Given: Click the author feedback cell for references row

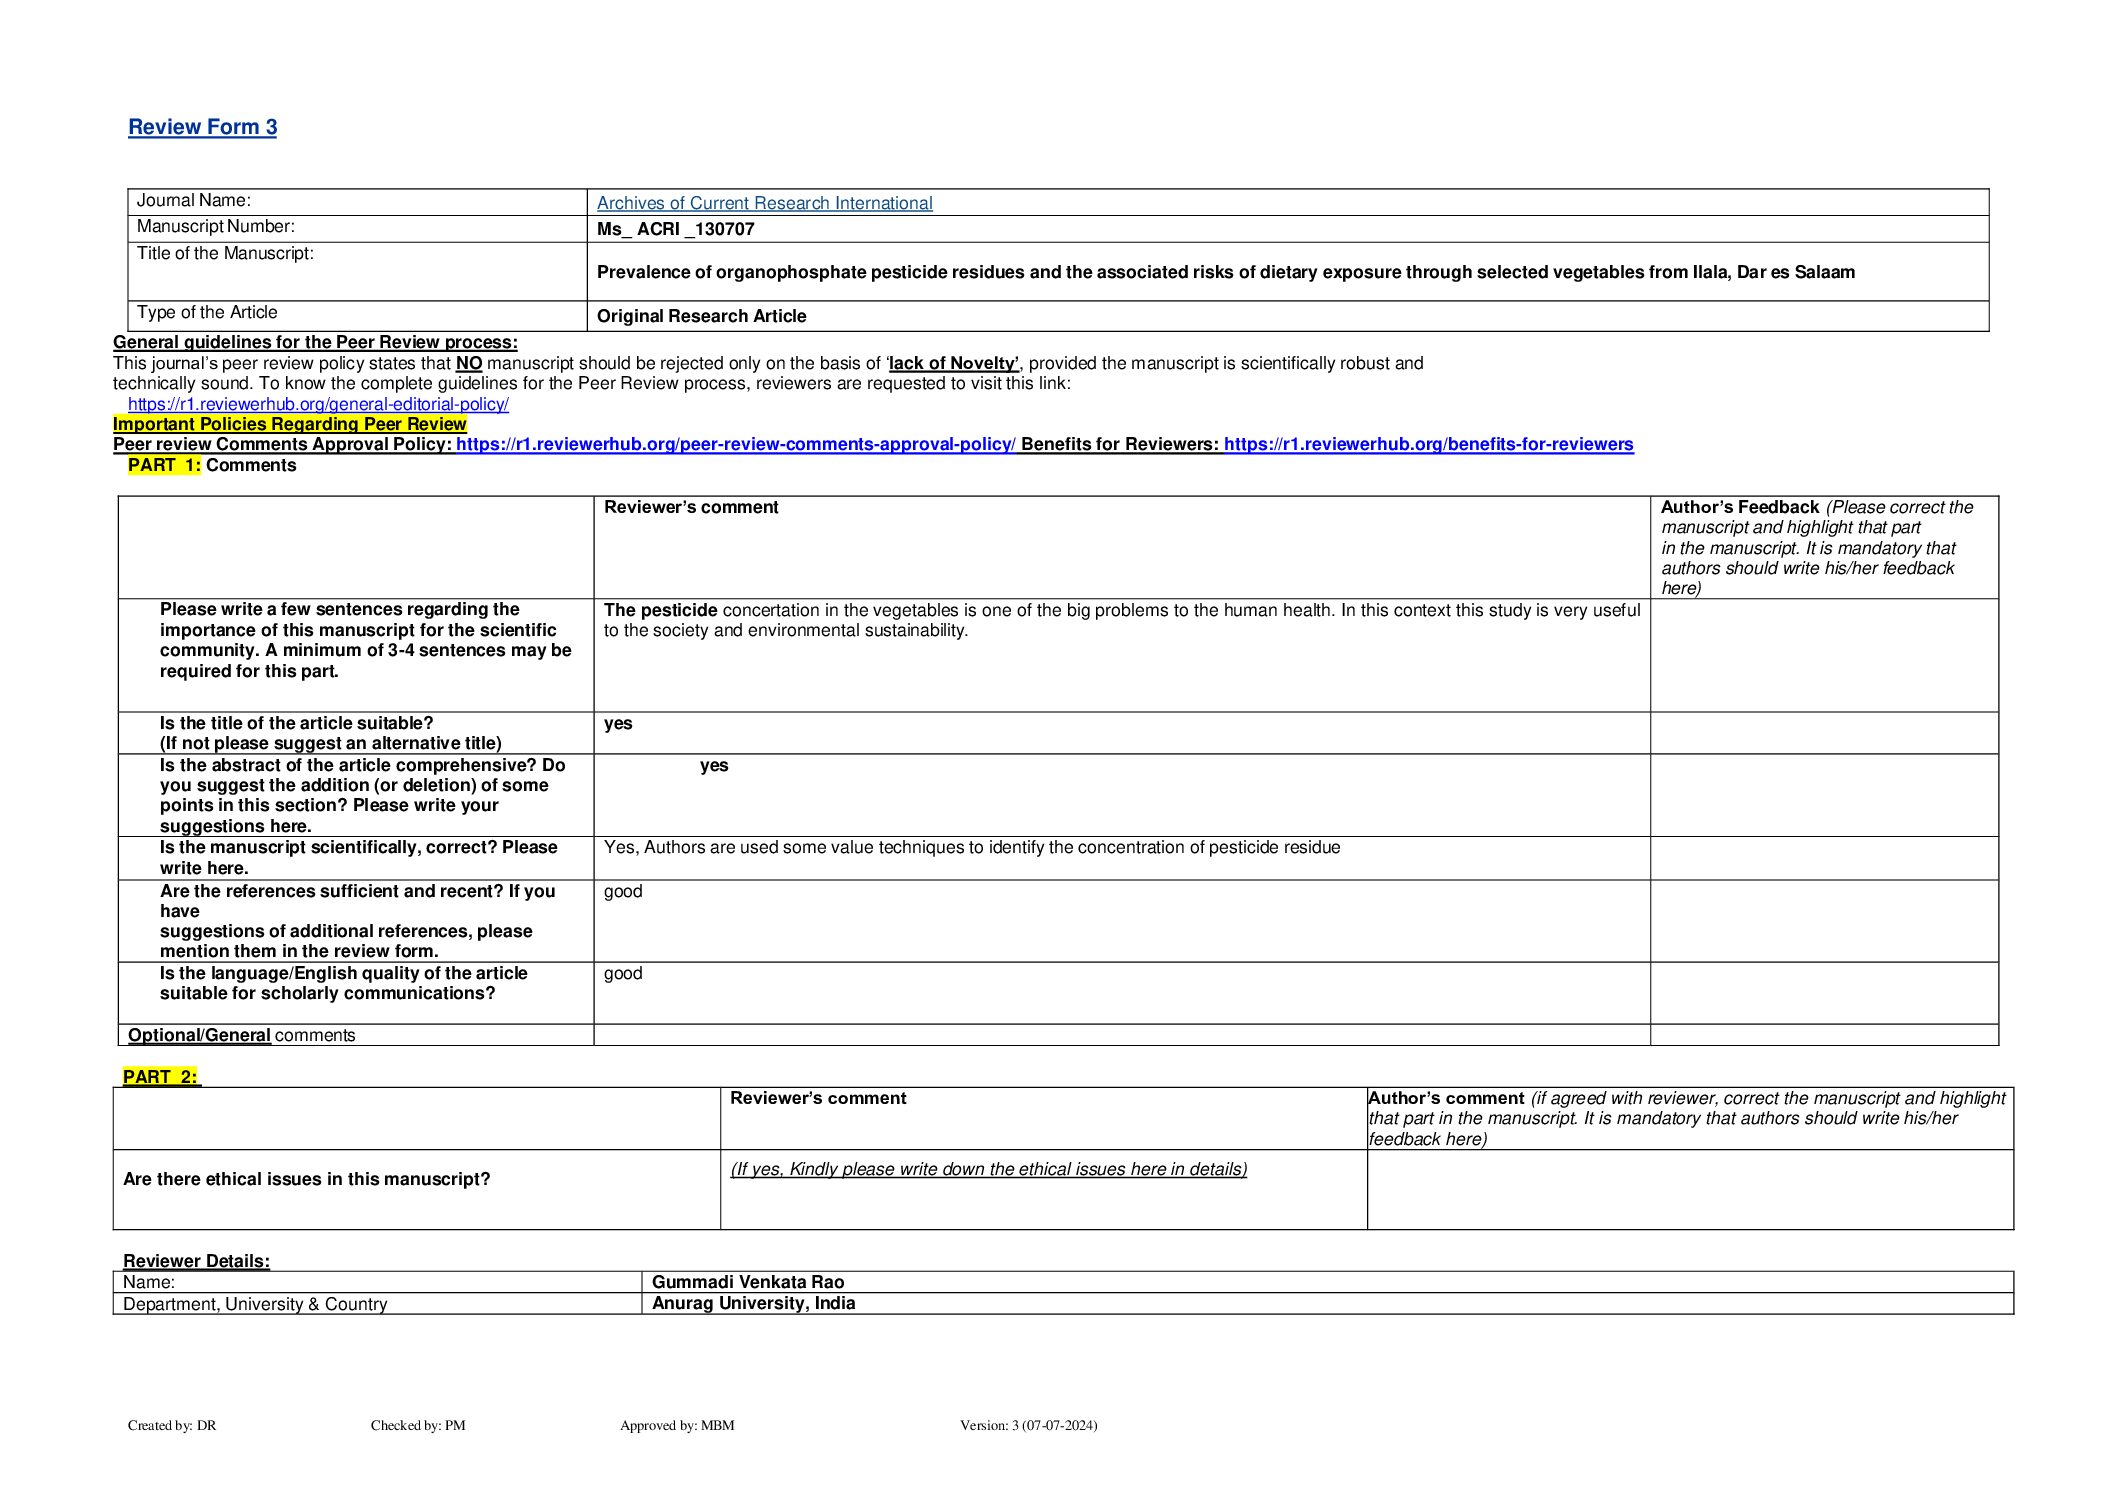Looking at the screenshot, I should point(1823,920).
